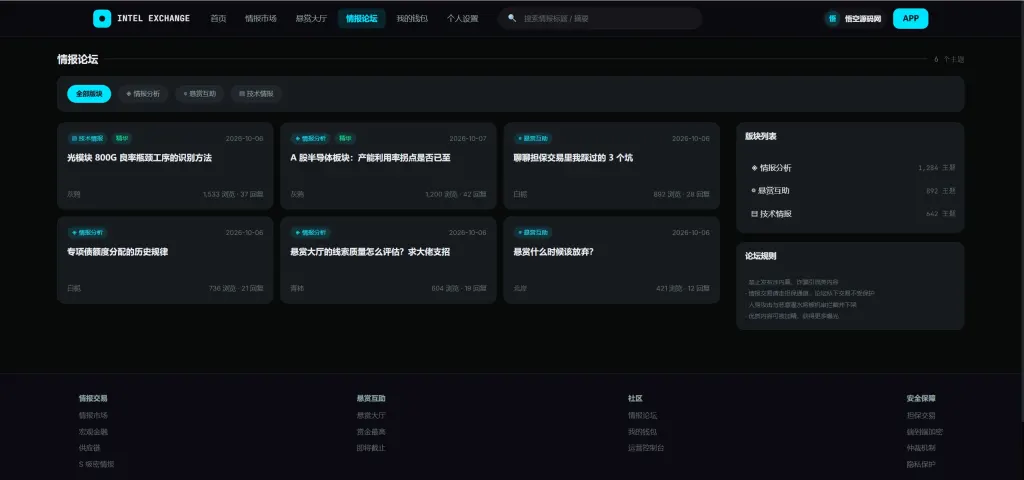Viewport: 1024px width, 480px height.
Task: Open the 悟空源码网 user avatar
Action: pyautogui.click(x=832, y=18)
